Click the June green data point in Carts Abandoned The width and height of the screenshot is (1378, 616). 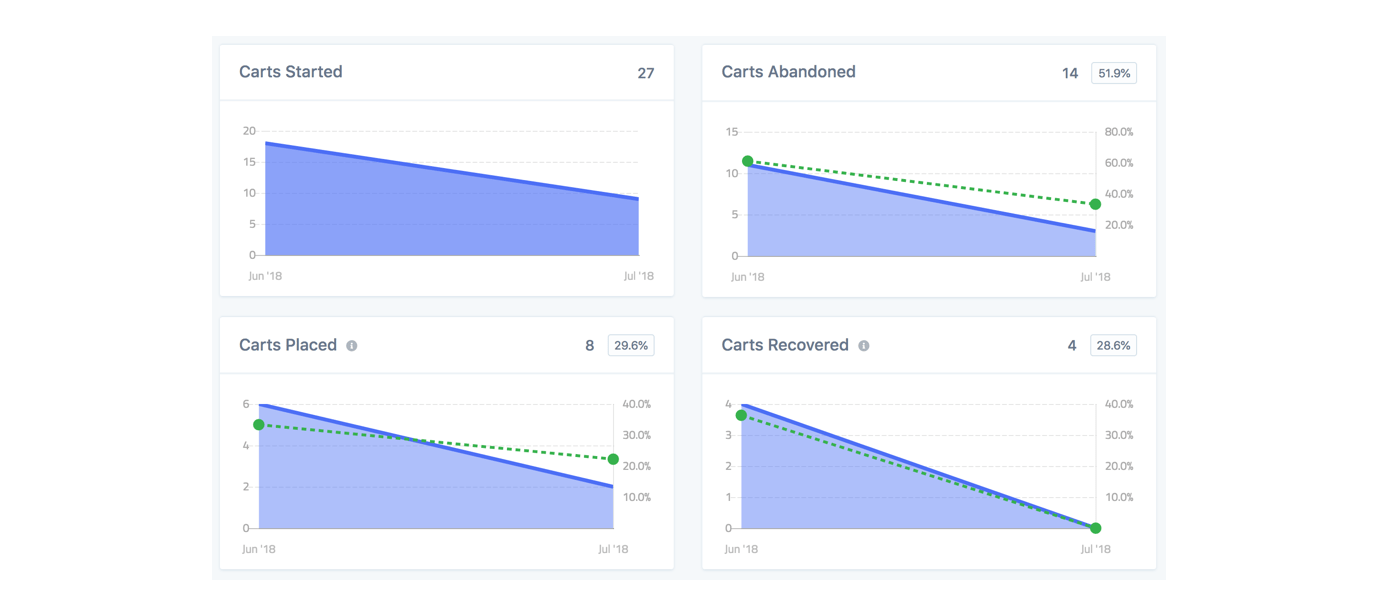747,161
